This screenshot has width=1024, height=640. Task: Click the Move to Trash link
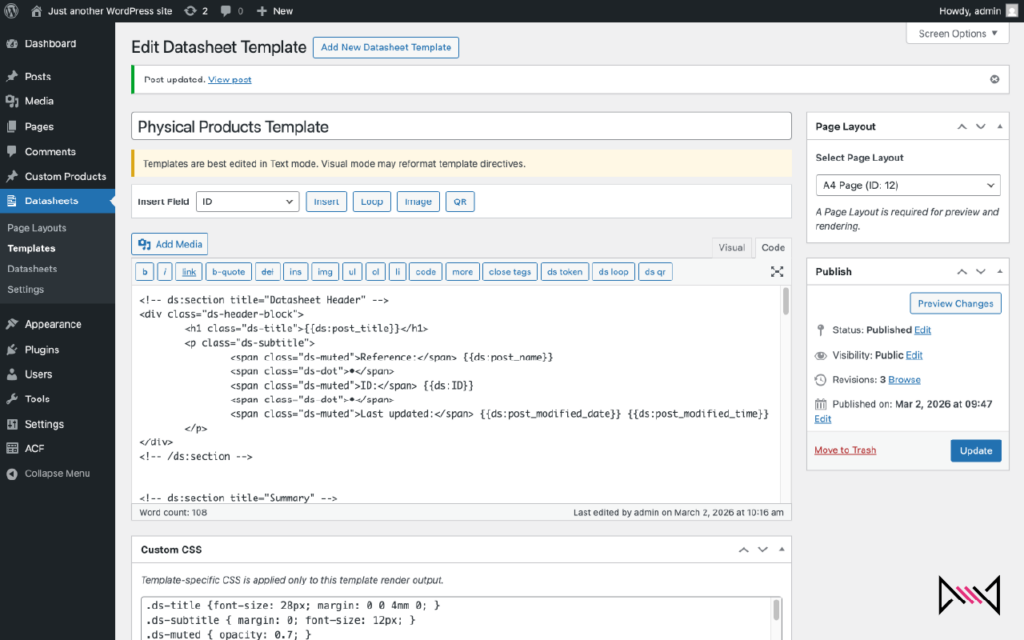pyautogui.click(x=845, y=450)
